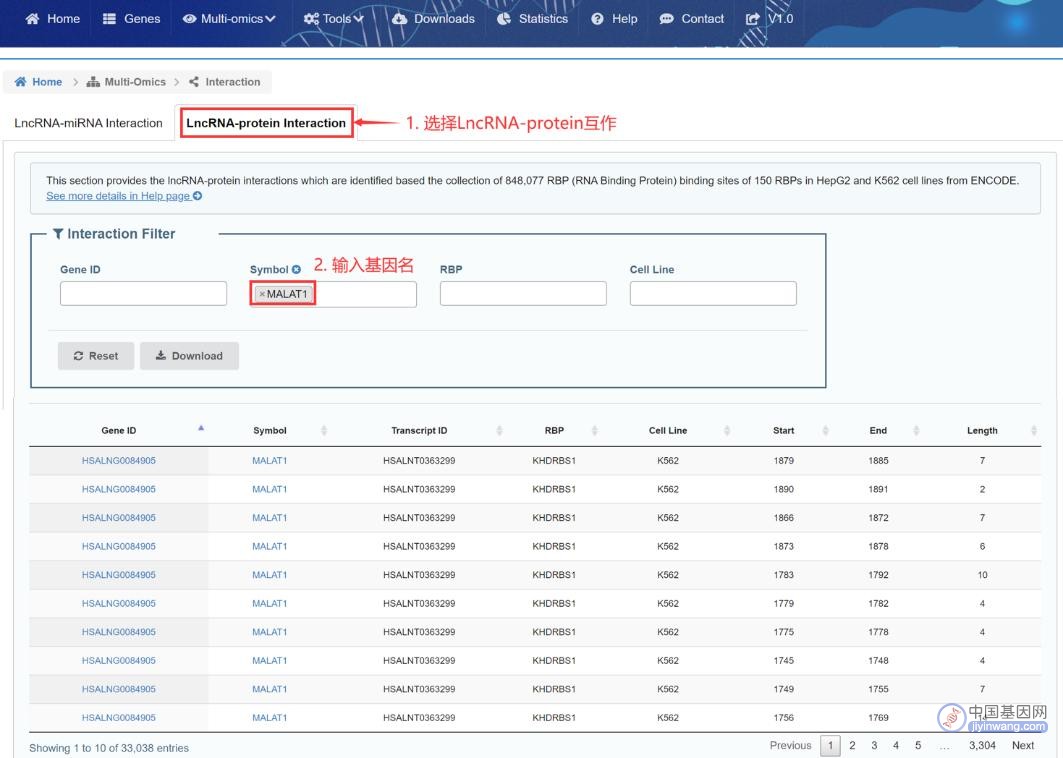Go to last page 3,304
This screenshot has height=758, width=1063.
tap(982, 745)
